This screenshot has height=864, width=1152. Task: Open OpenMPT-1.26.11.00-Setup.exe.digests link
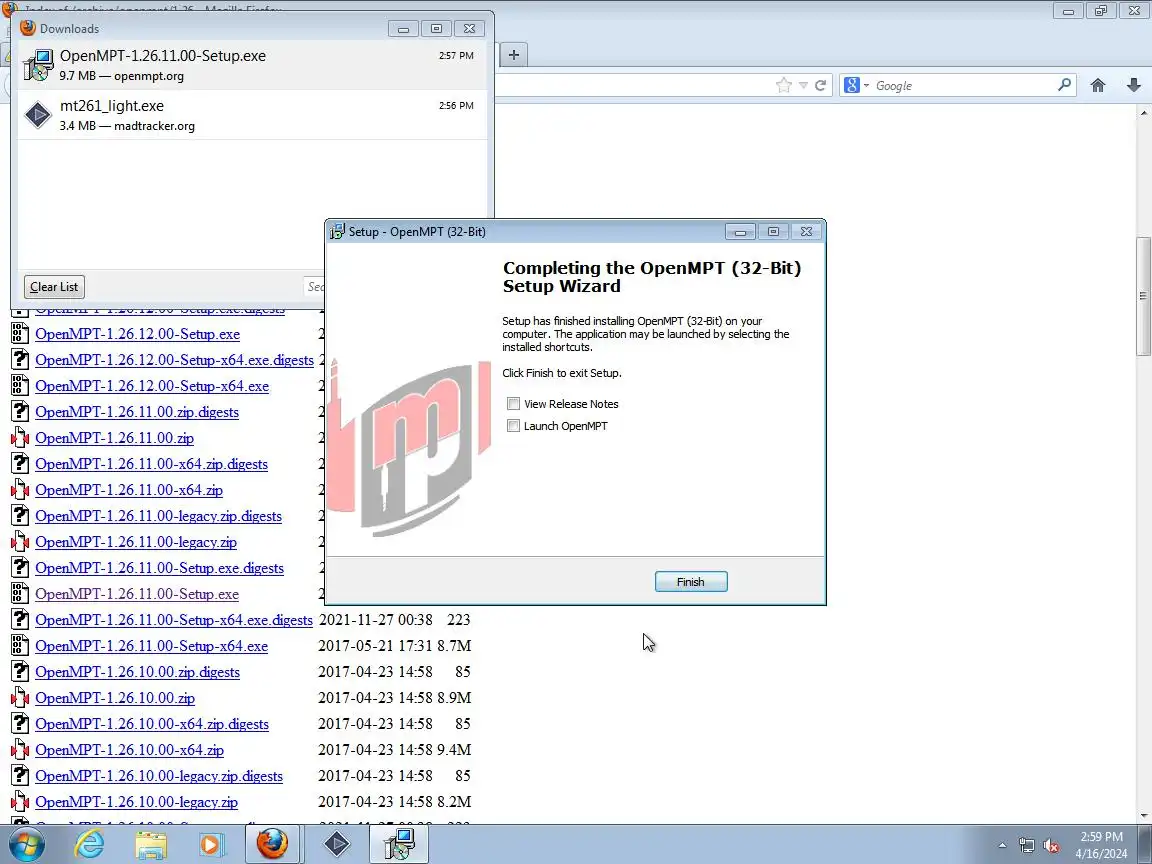(159, 568)
